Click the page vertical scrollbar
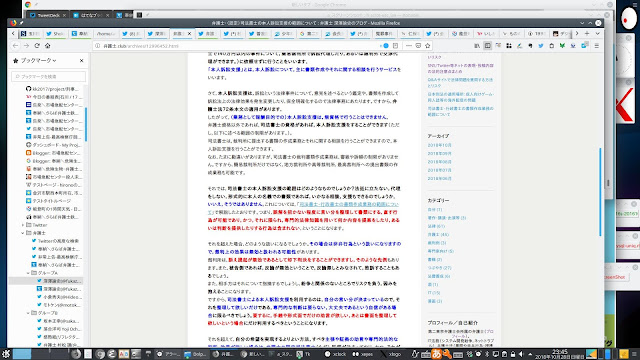The width and height of the screenshot is (640, 360). (600, 191)
